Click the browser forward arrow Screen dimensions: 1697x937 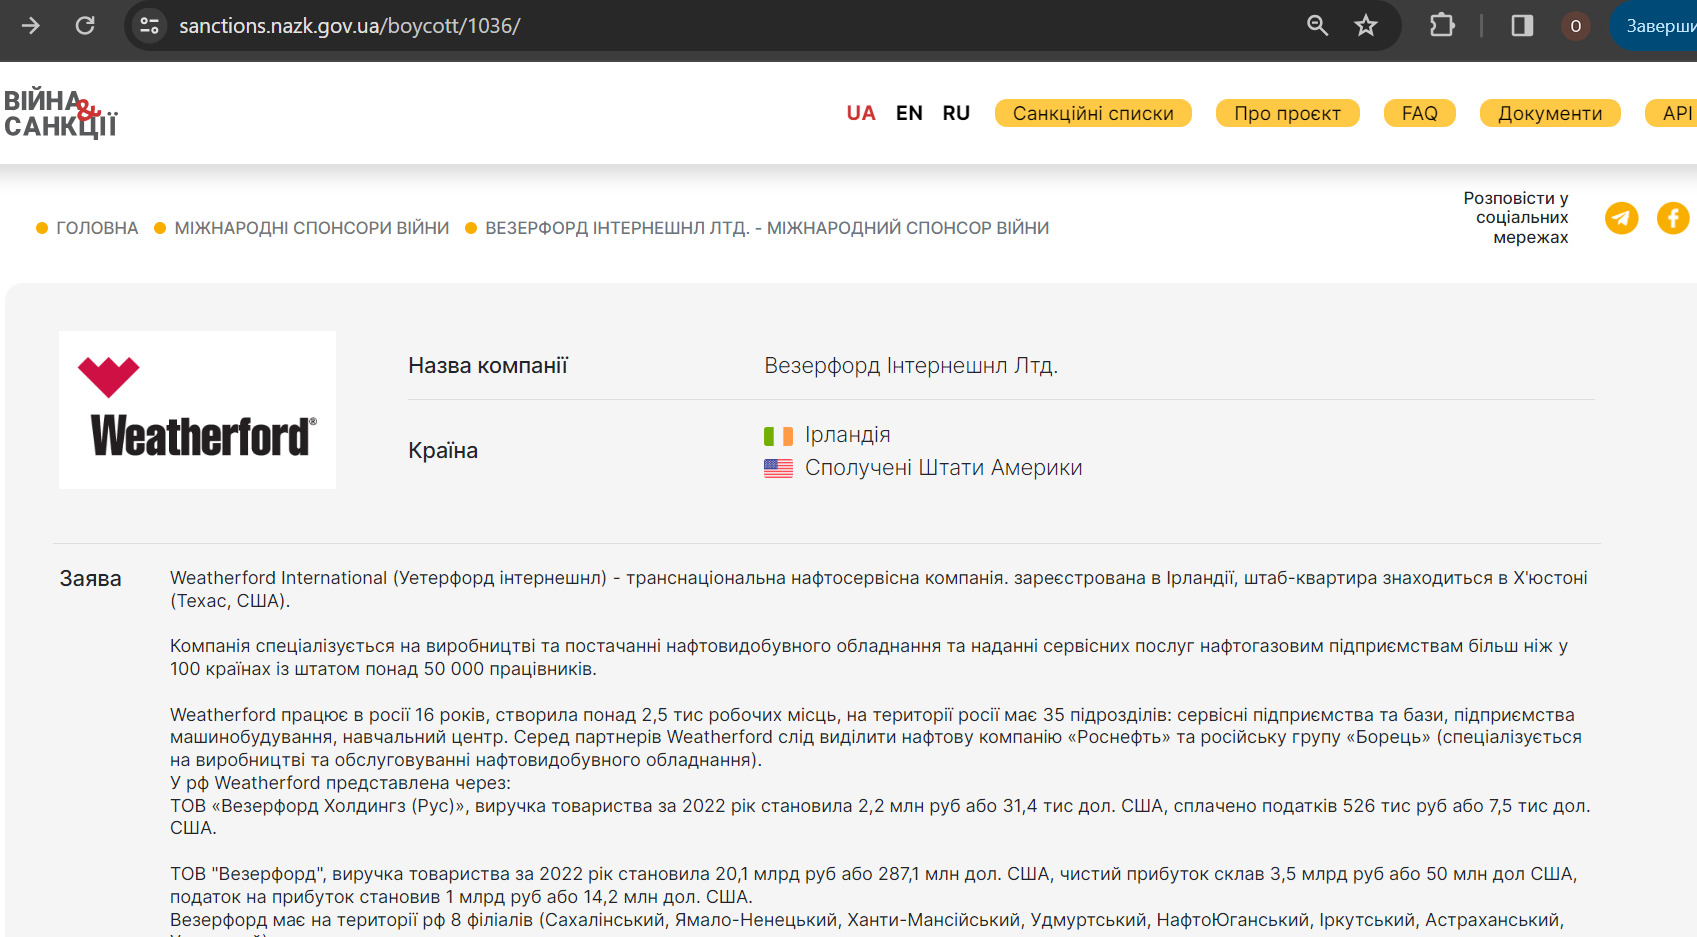tap(31, 26)
